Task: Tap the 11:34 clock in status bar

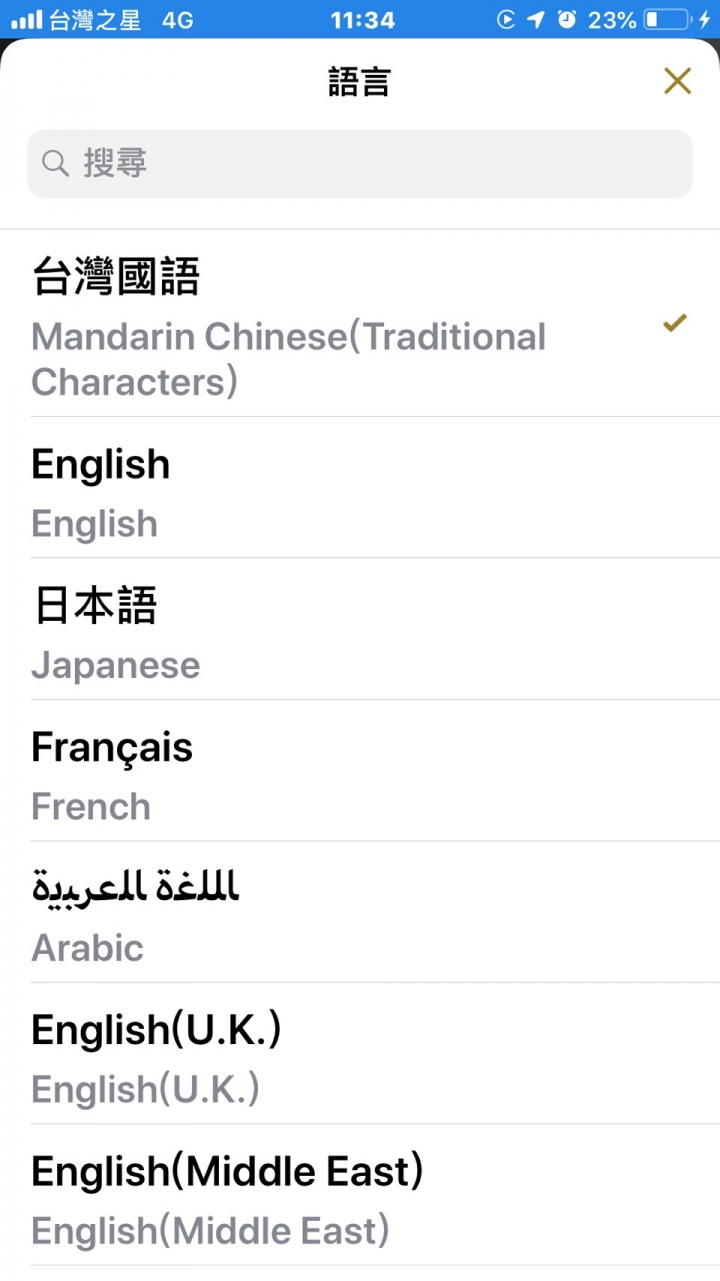Action: point(362,19)
